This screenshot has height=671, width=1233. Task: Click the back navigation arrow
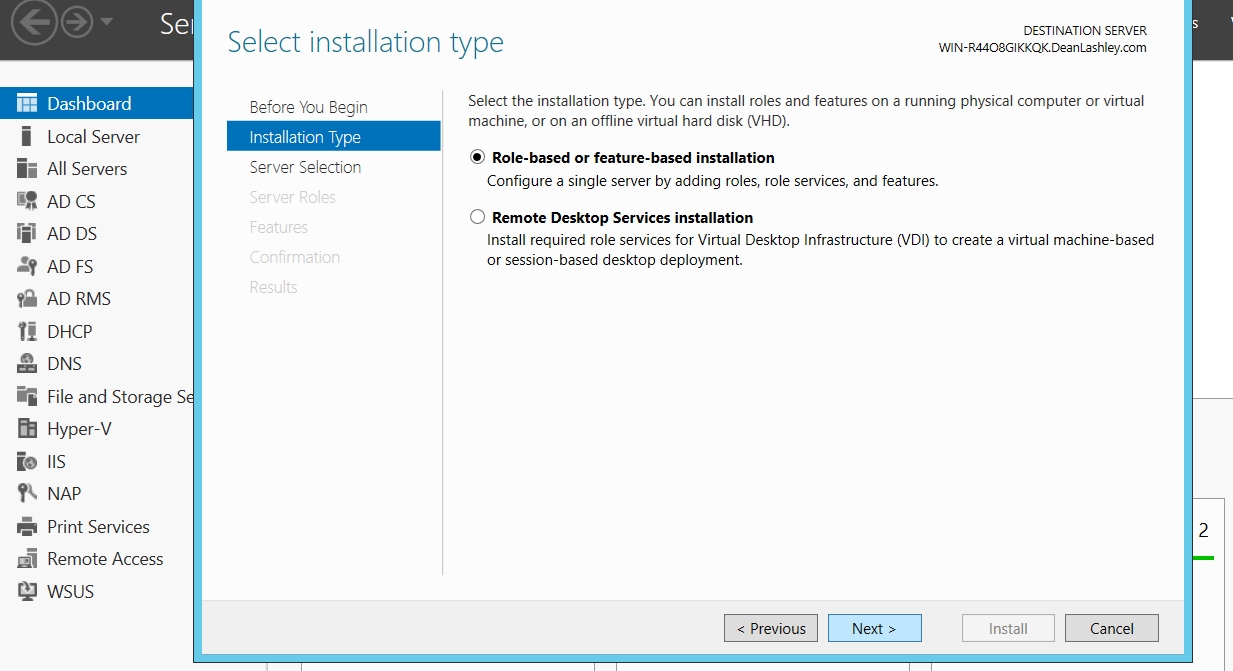(x=34, y=22)
